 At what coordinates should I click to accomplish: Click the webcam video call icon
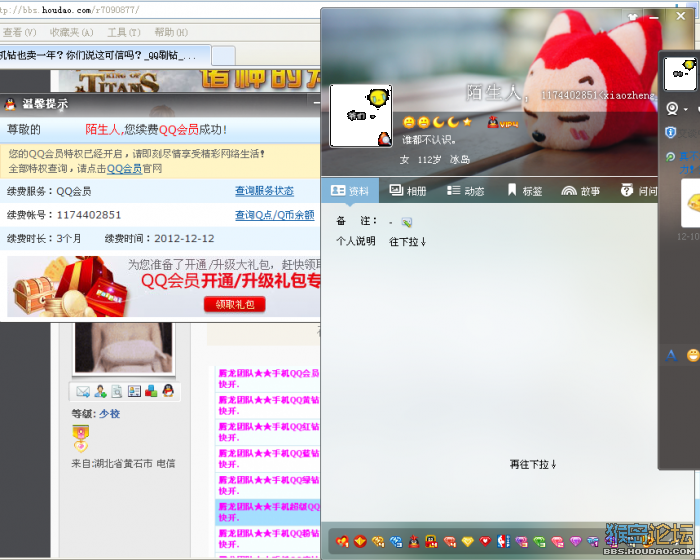(x=672, y=109)
